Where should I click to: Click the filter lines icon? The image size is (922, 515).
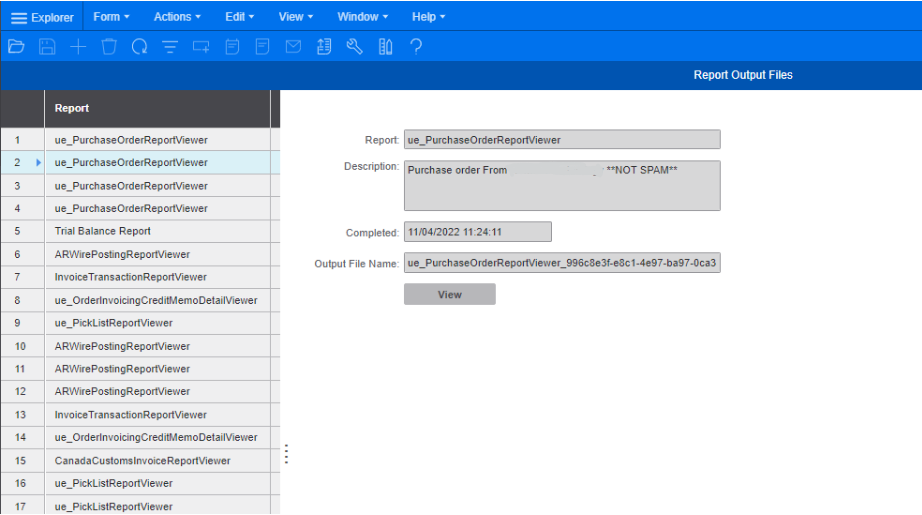170,46
